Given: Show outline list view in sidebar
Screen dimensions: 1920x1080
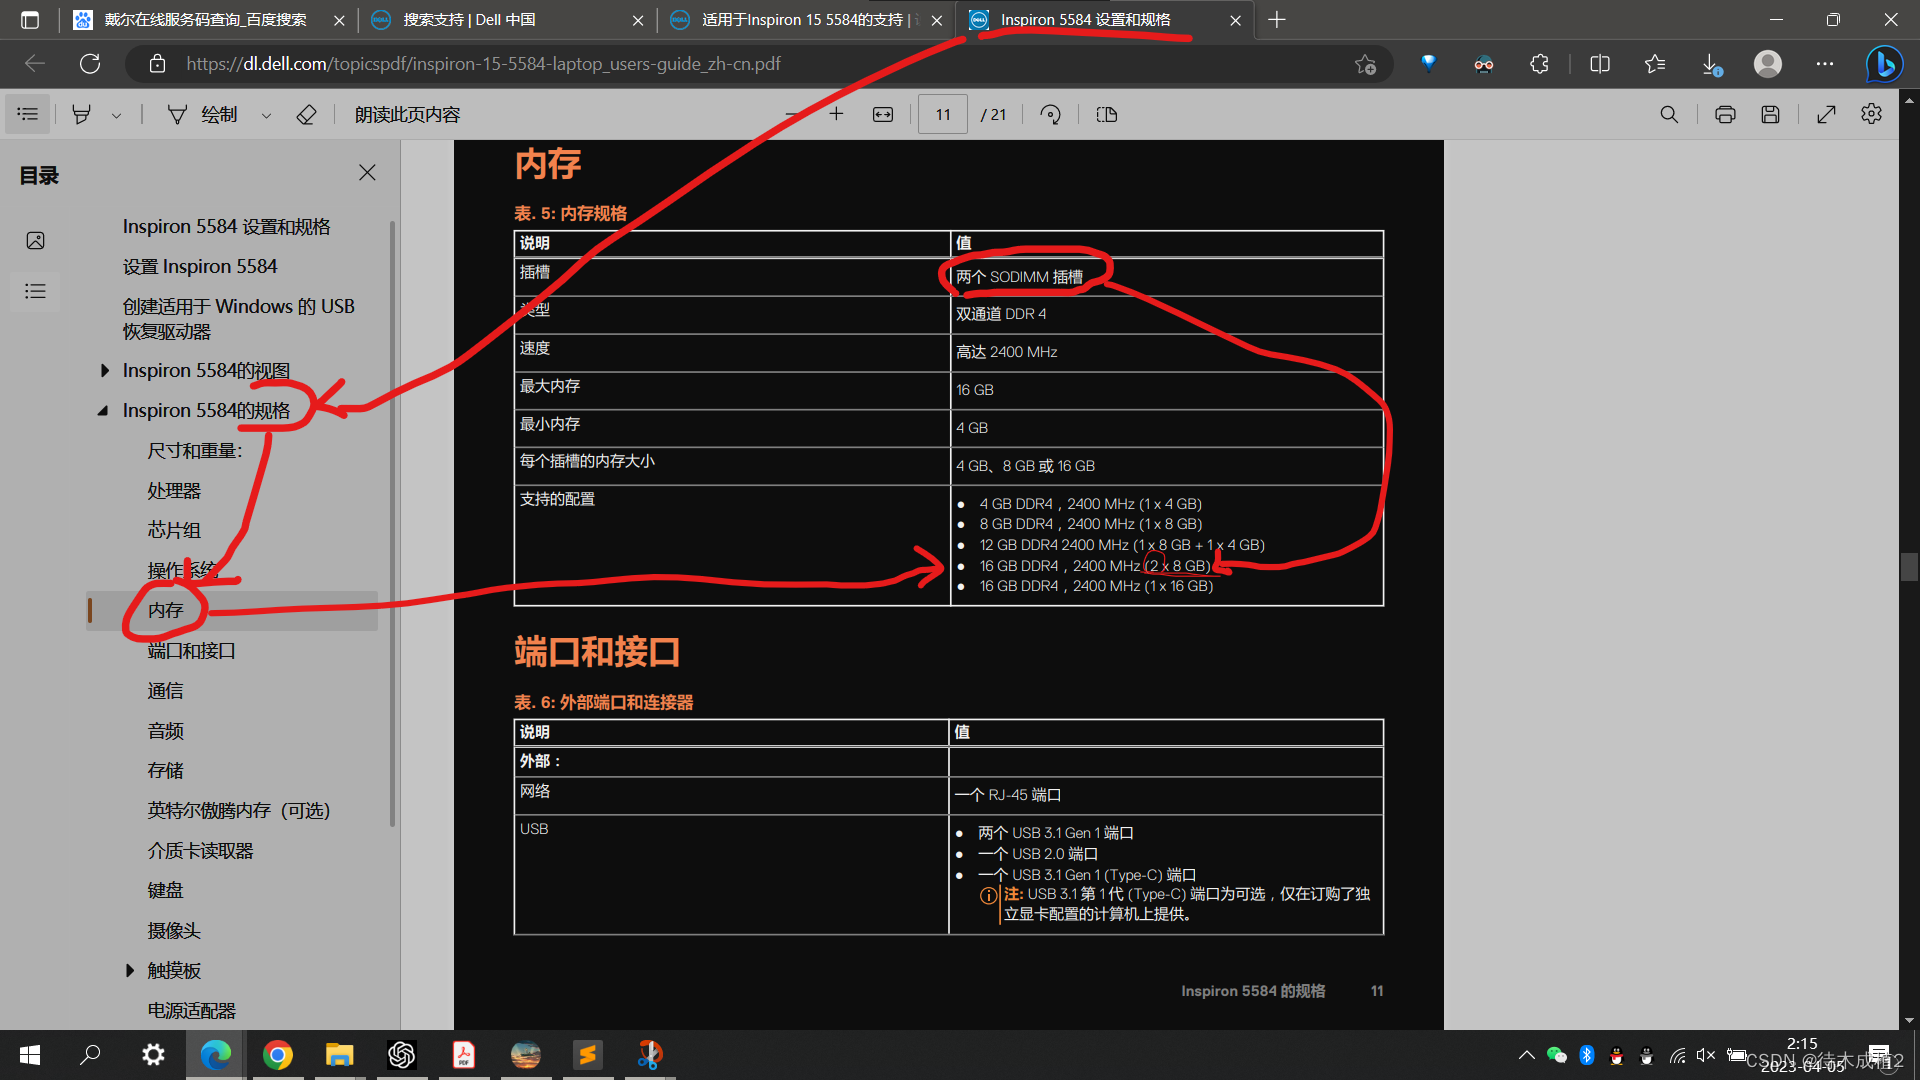Looking at the screenshot, I should pos(36,292).
